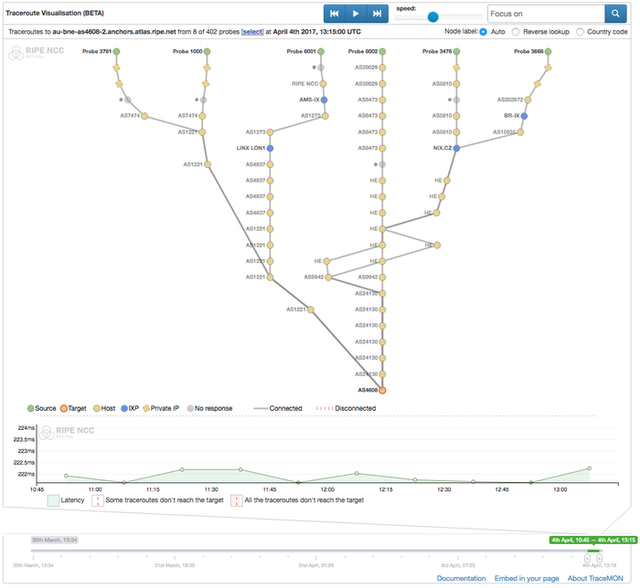This screenshot has width=640, height=588.
Task: Click the No response legend entry
Action: 209,408
